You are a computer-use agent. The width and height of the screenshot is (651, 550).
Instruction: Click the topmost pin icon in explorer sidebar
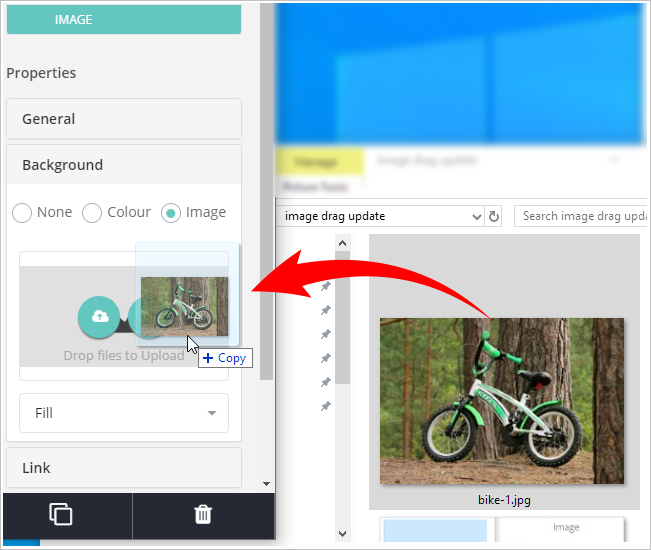coord(325,287)
